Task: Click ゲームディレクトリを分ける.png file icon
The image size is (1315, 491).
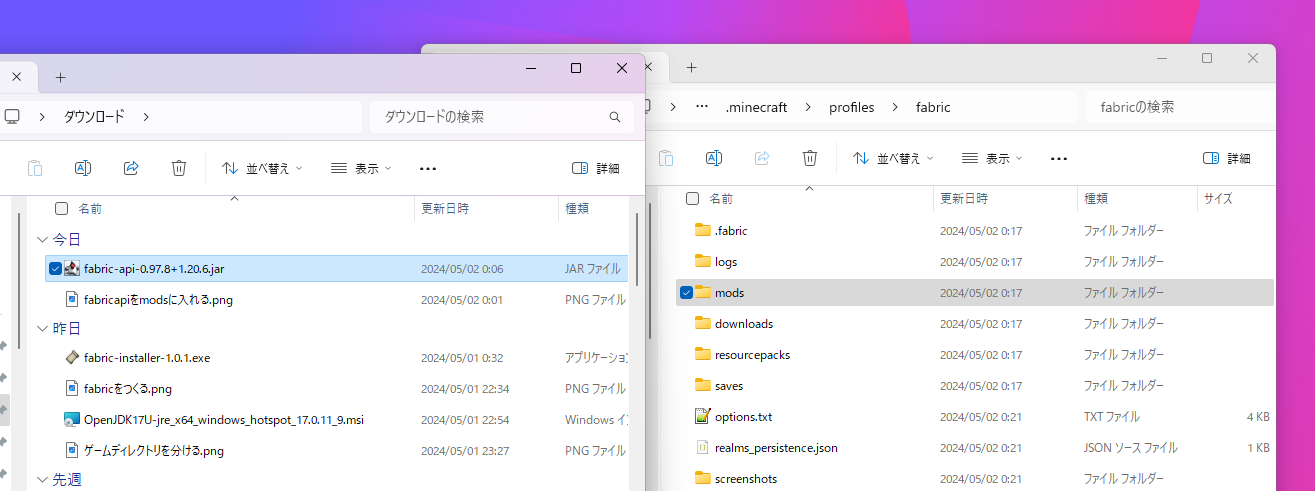Action: 72,450
